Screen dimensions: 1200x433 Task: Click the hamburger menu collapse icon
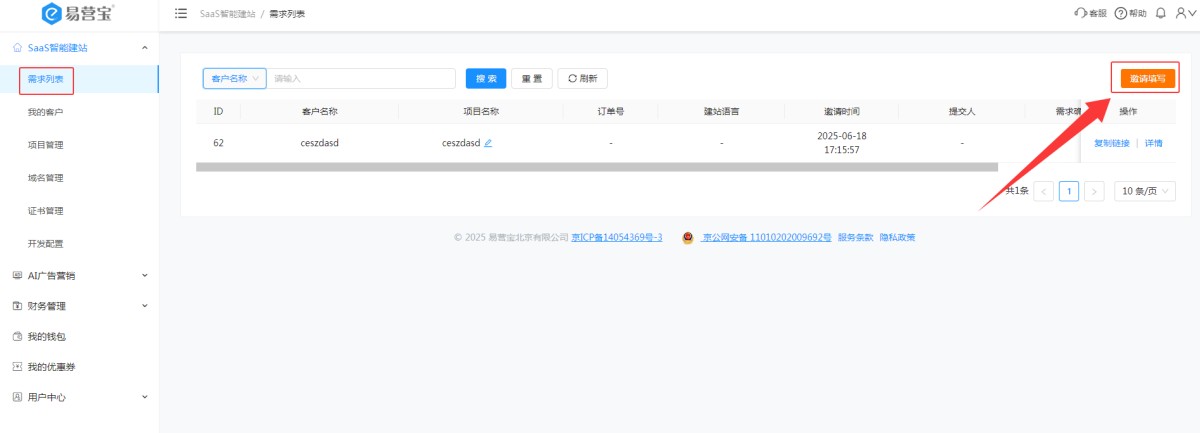coord(181,14)
